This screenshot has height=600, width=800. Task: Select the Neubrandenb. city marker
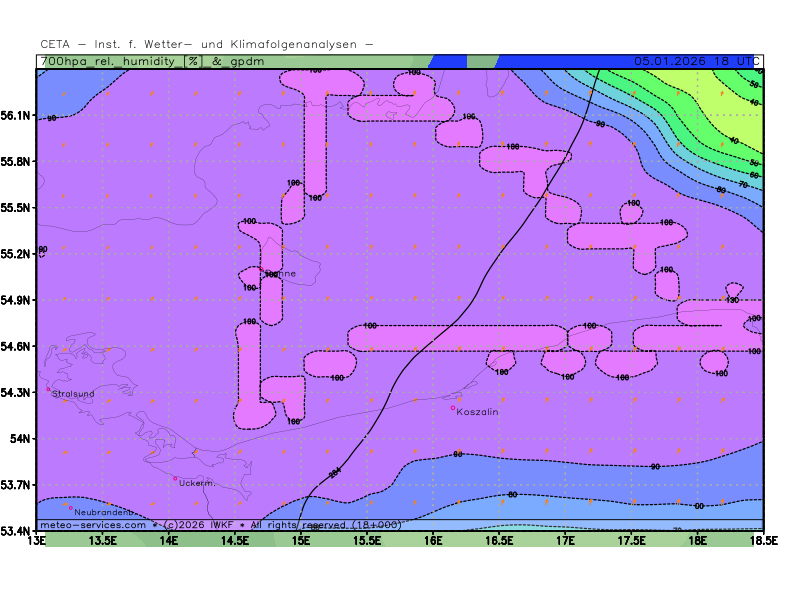[x=71, y=508]
